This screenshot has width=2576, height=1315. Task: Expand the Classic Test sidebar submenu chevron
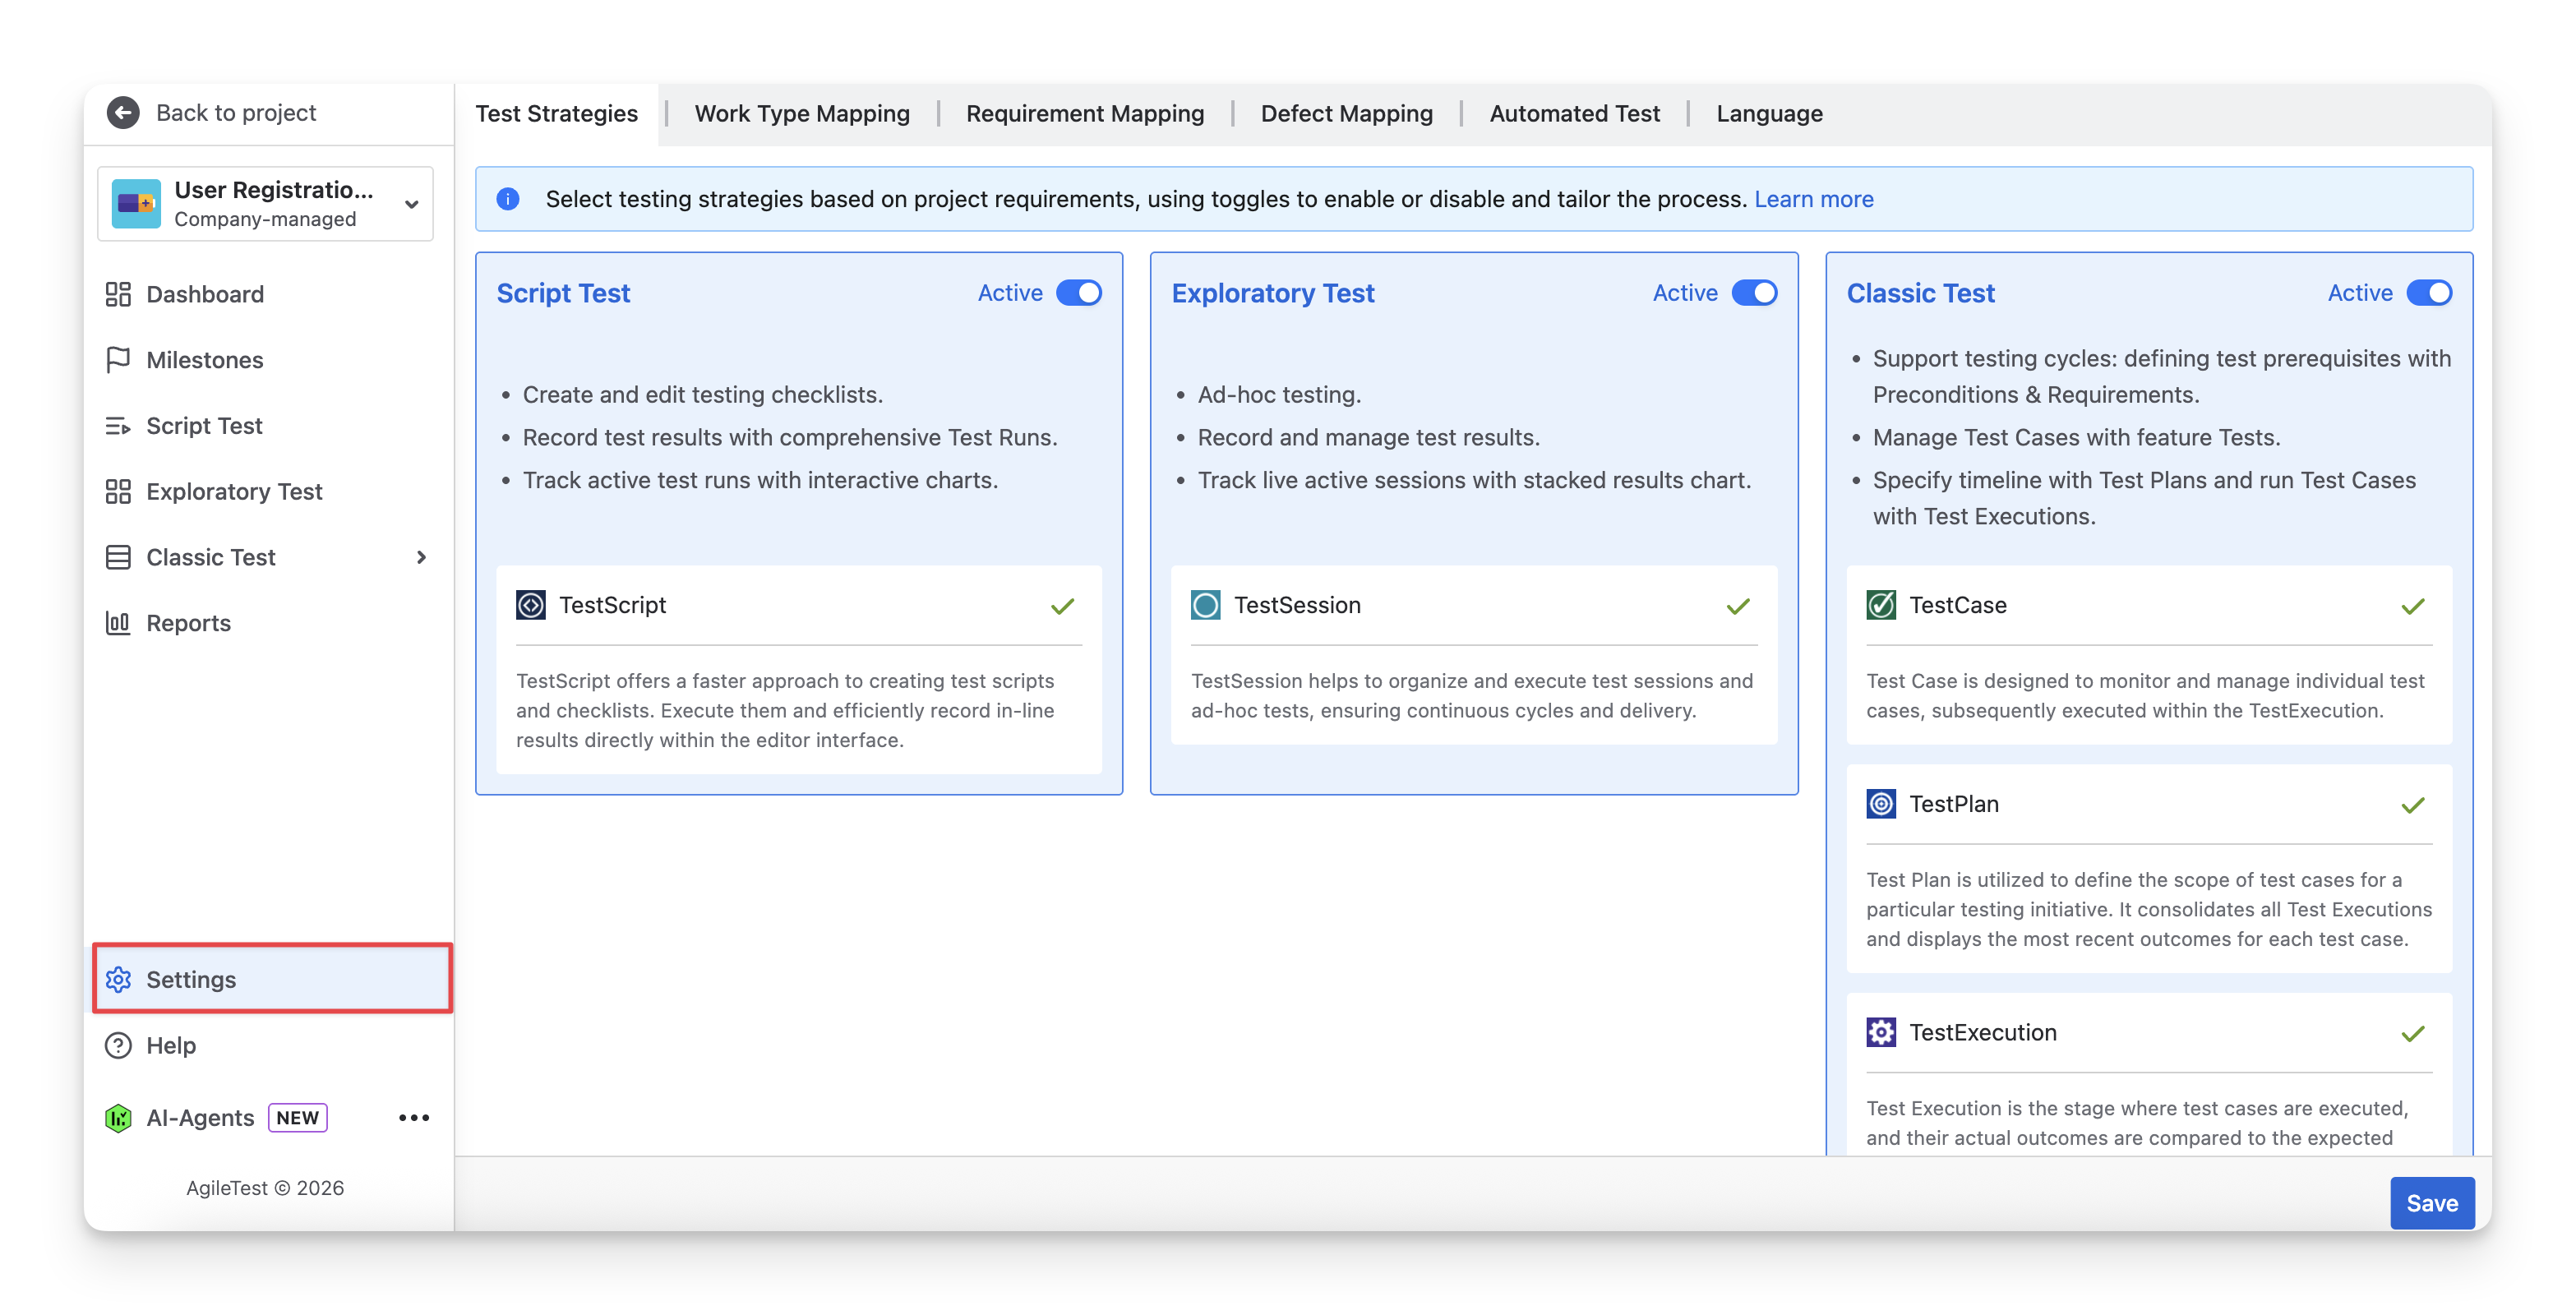click(x=421, y=557)
